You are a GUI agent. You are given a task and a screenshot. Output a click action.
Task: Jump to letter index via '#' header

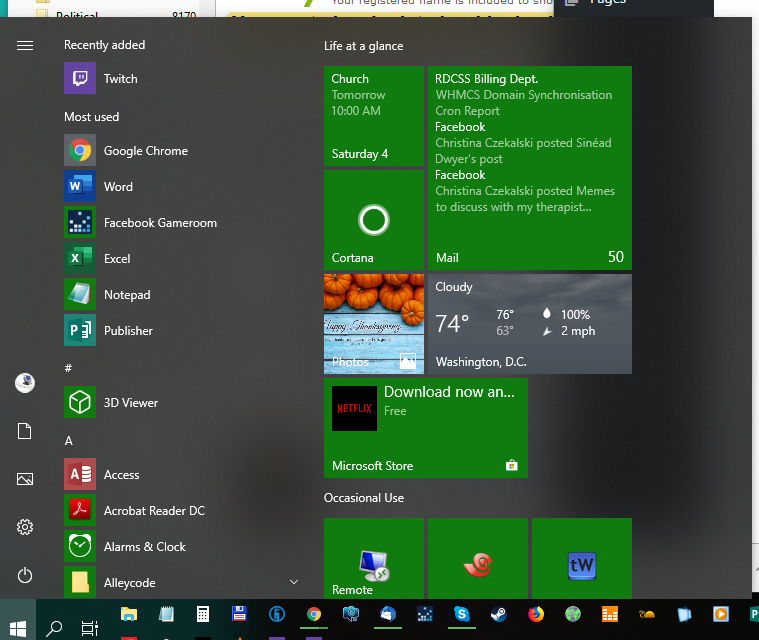pyautogui.click(x=68, y=368)
